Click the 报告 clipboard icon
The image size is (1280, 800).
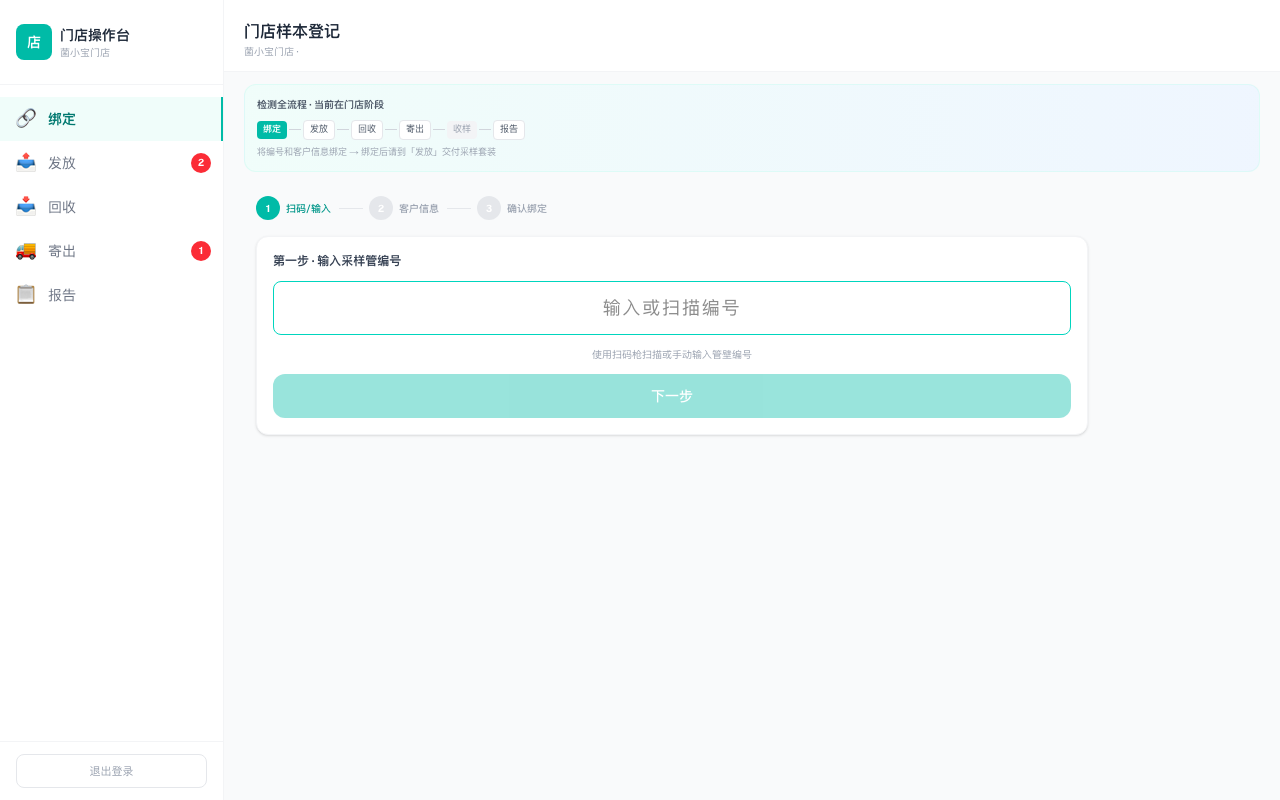tap(26, 295)
